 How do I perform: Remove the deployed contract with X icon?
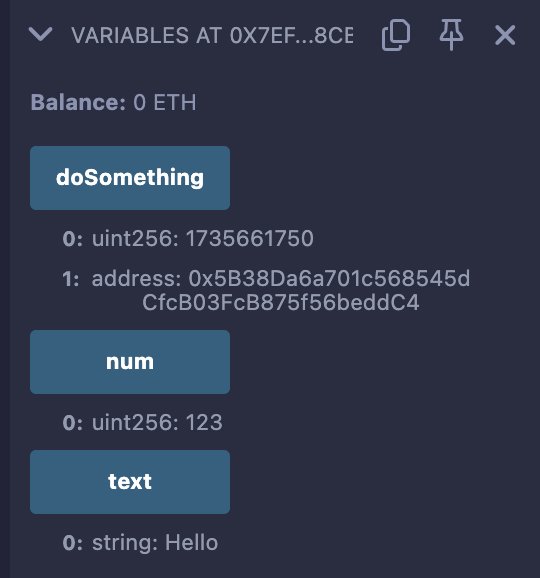[505, 35]
